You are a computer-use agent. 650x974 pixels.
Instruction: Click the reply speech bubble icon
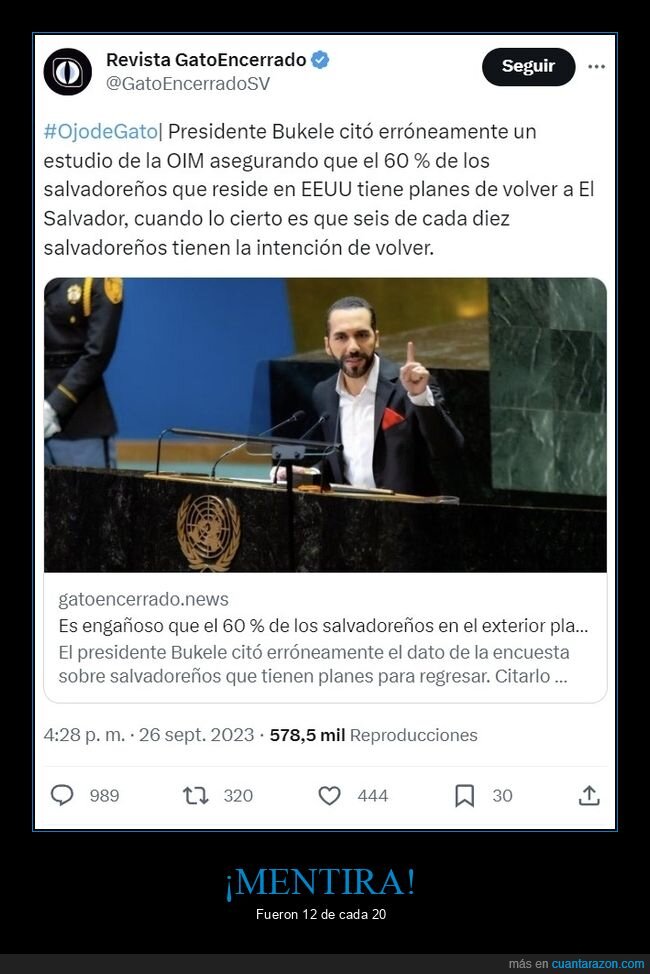coord(62,795)
